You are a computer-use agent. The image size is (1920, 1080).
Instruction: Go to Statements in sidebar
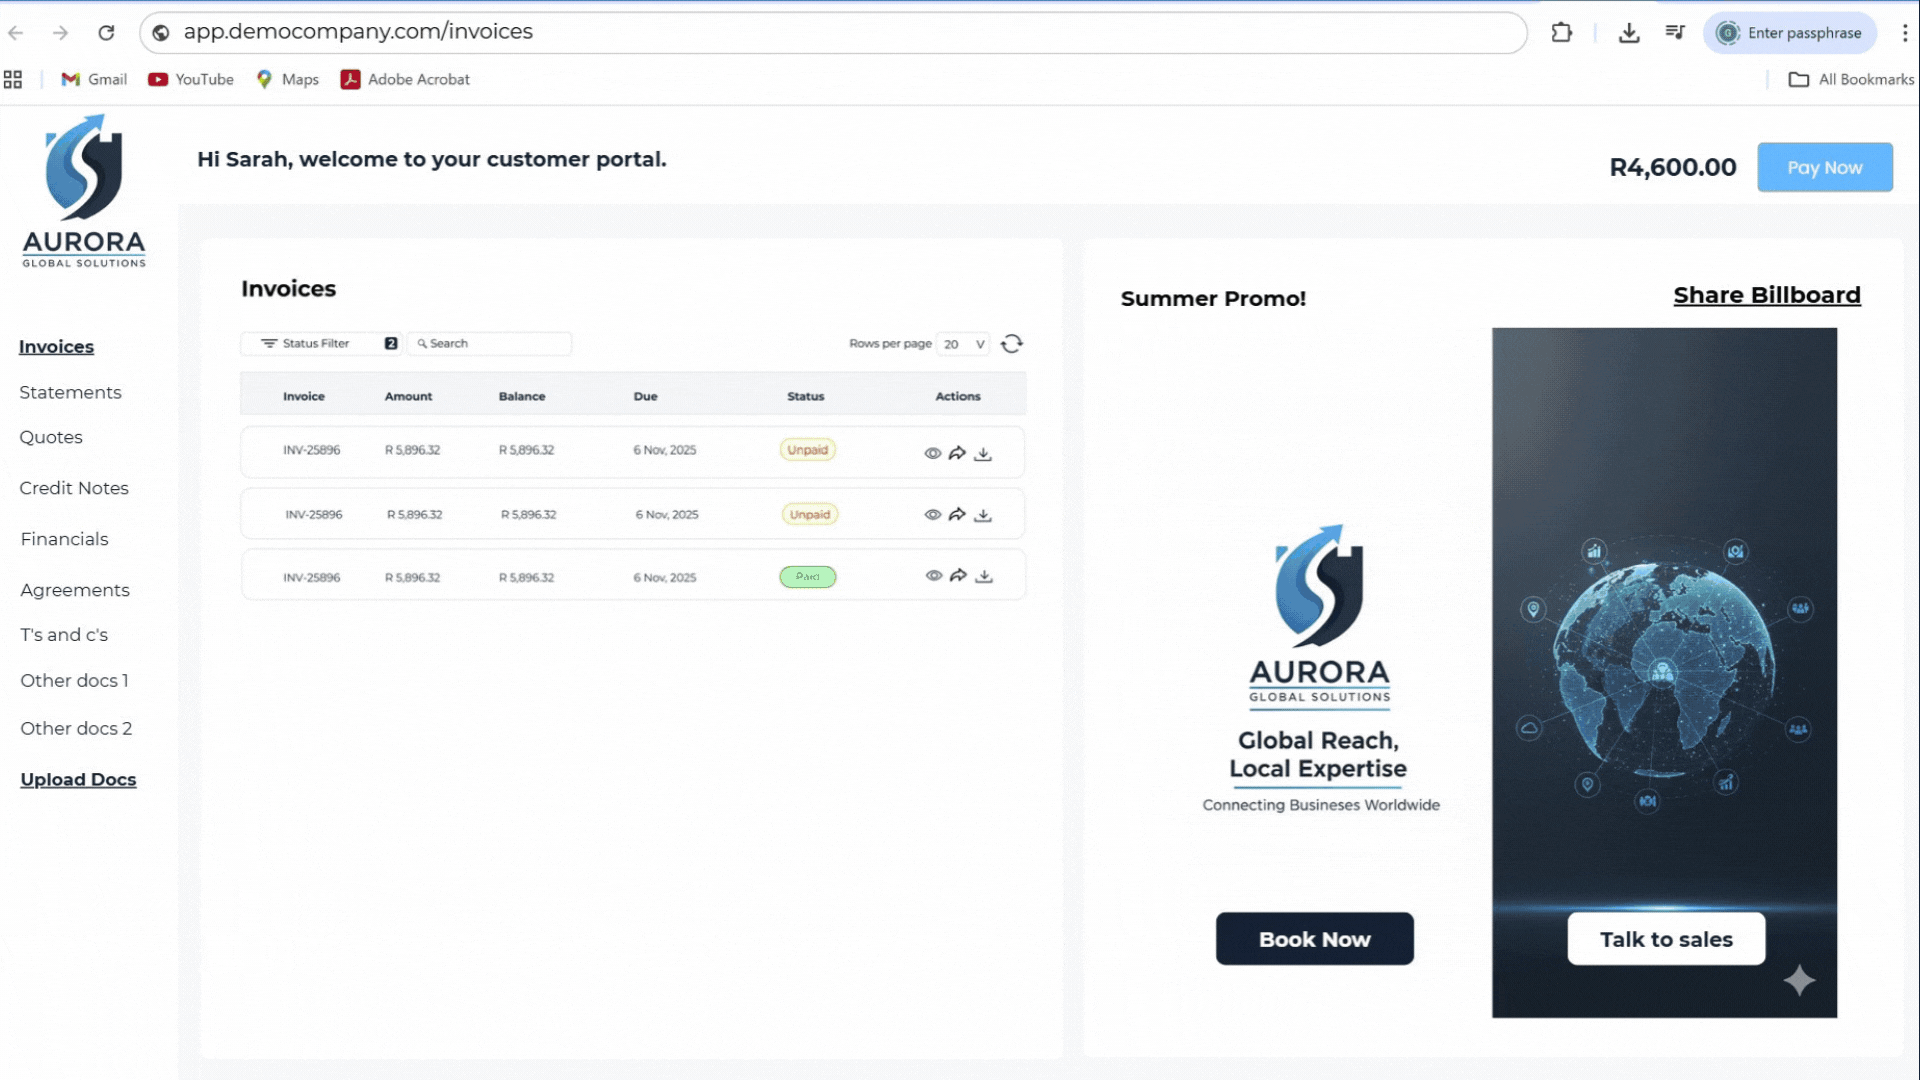(x=70, y=393)
